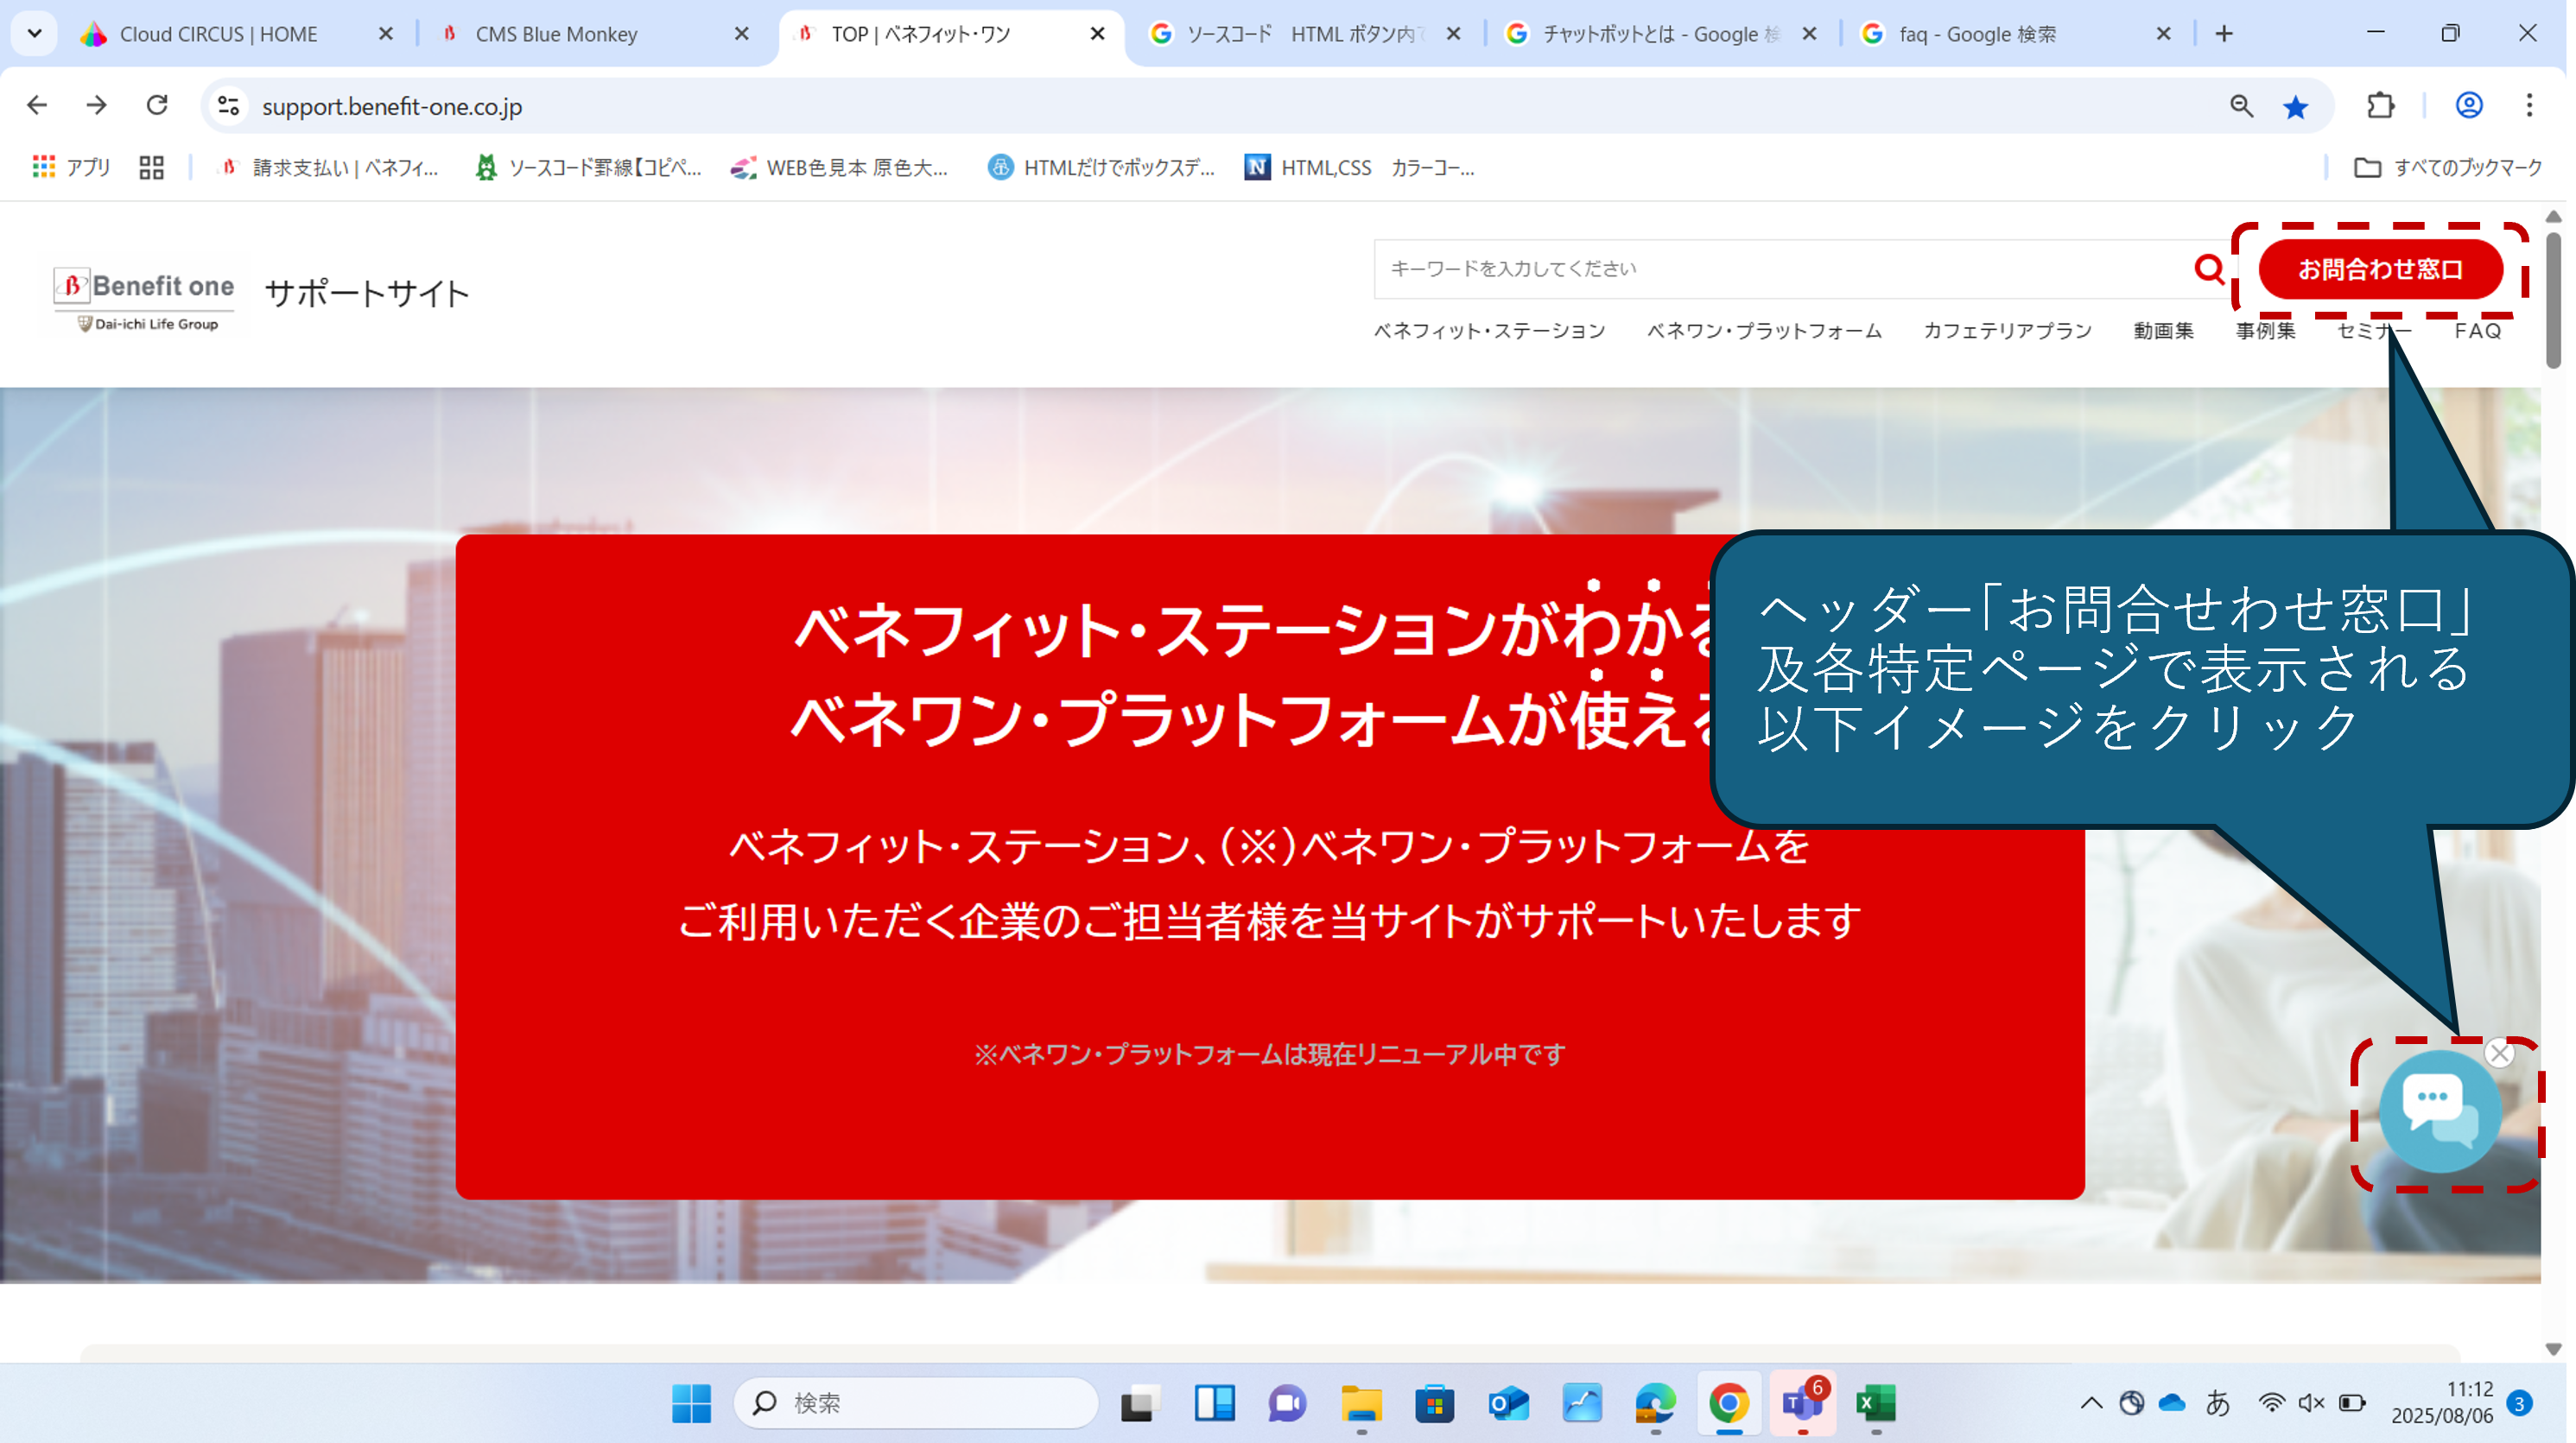
Task: Click scrollbar down arrow
Action: (x=2553, y=1349)
